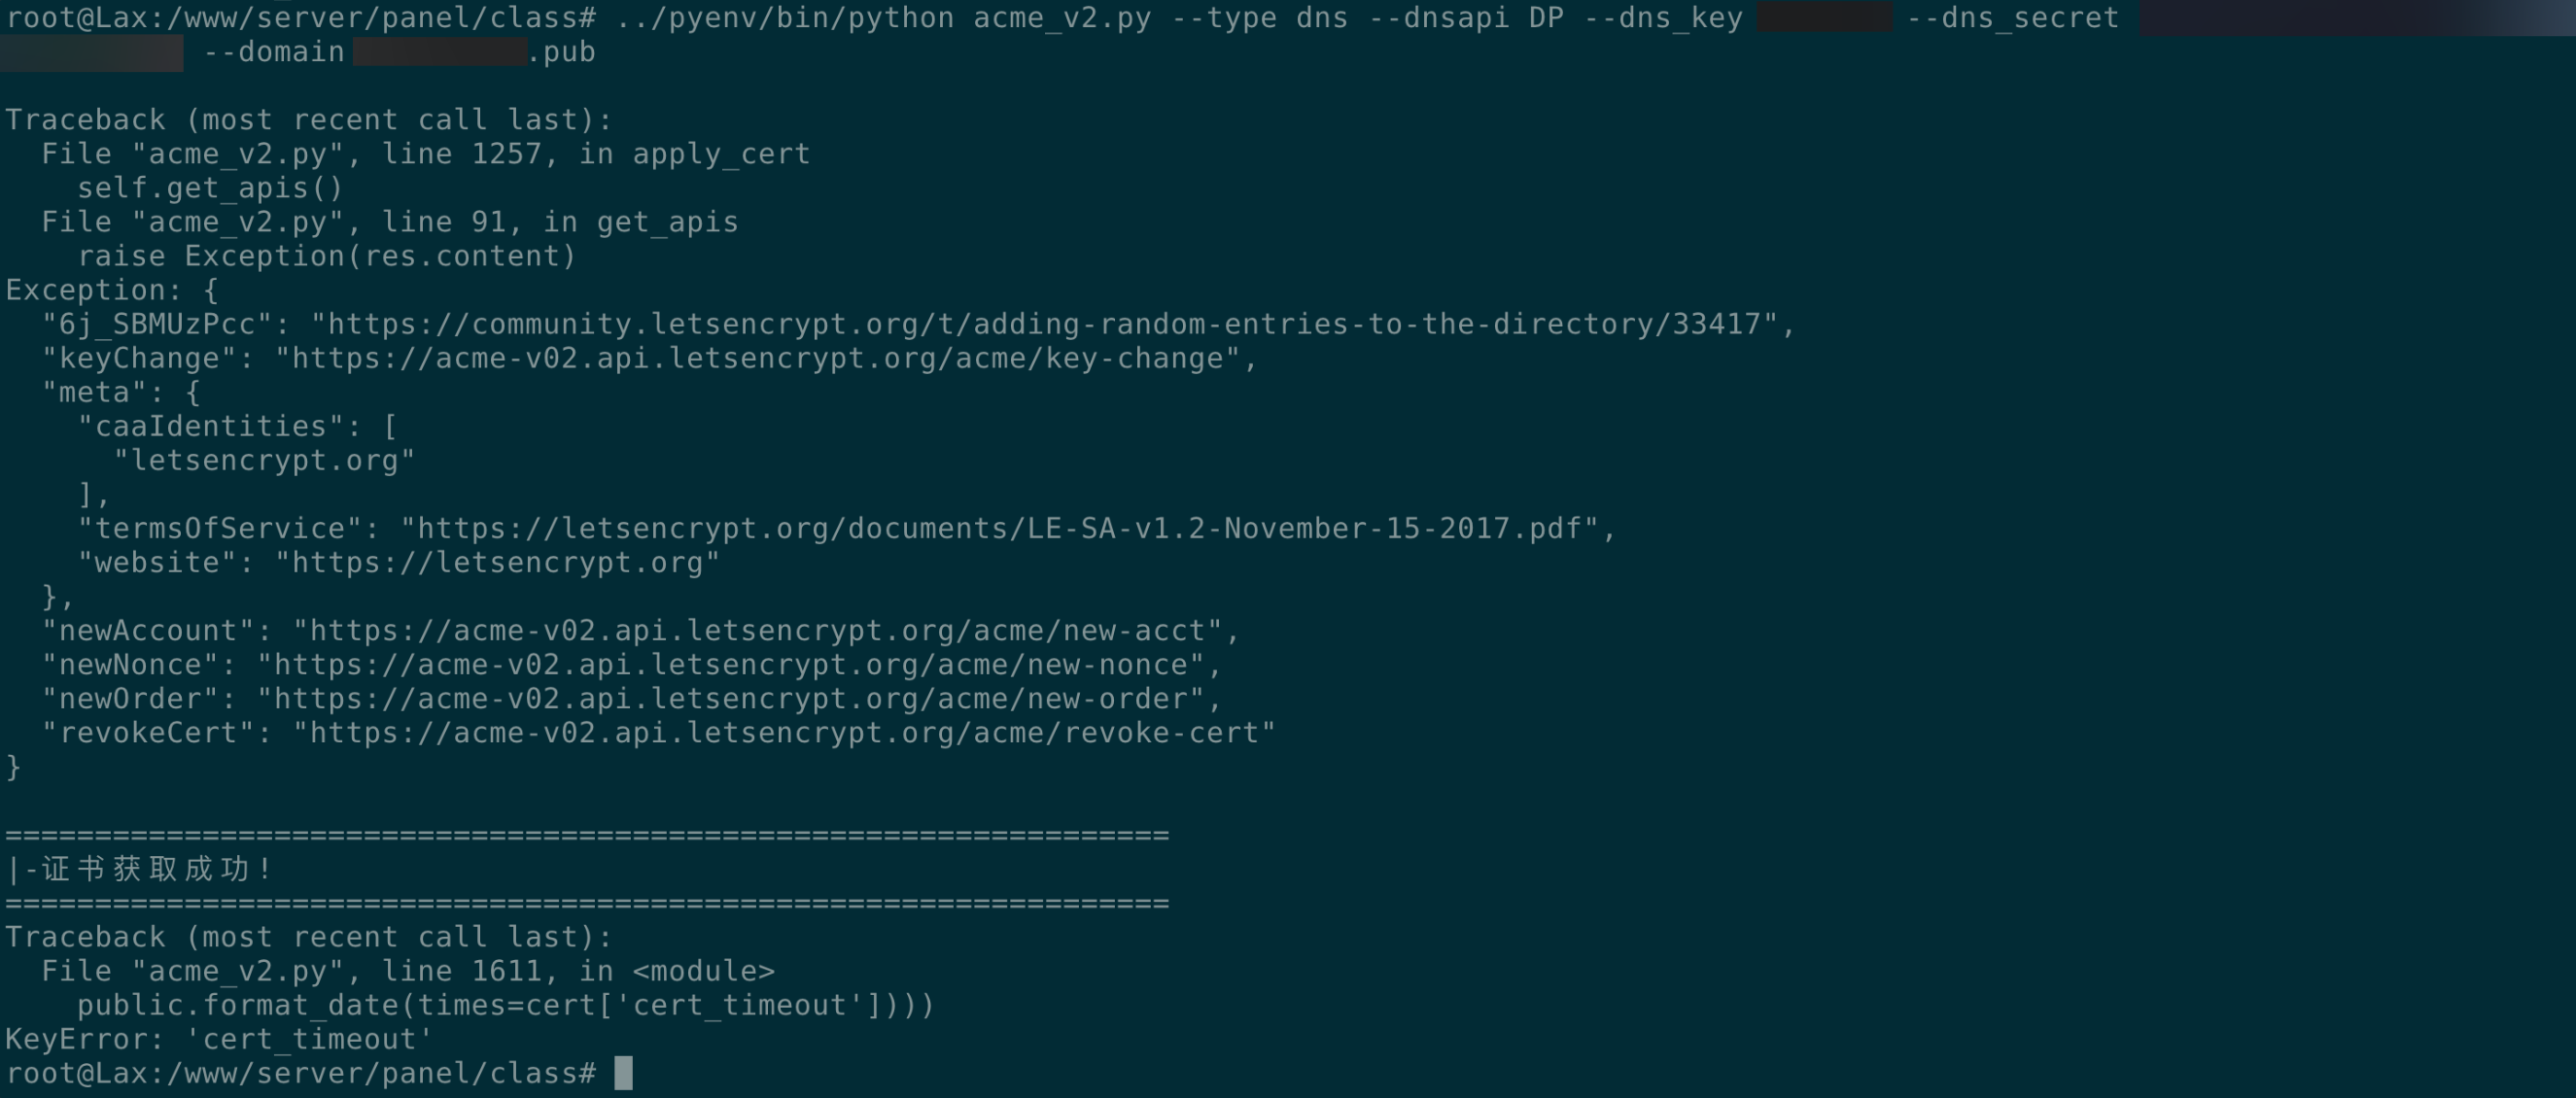This screenshot has height=1098, width=2576.
Task: Click the 'line 1611, in <module>' text
Action: coord(578,971)
